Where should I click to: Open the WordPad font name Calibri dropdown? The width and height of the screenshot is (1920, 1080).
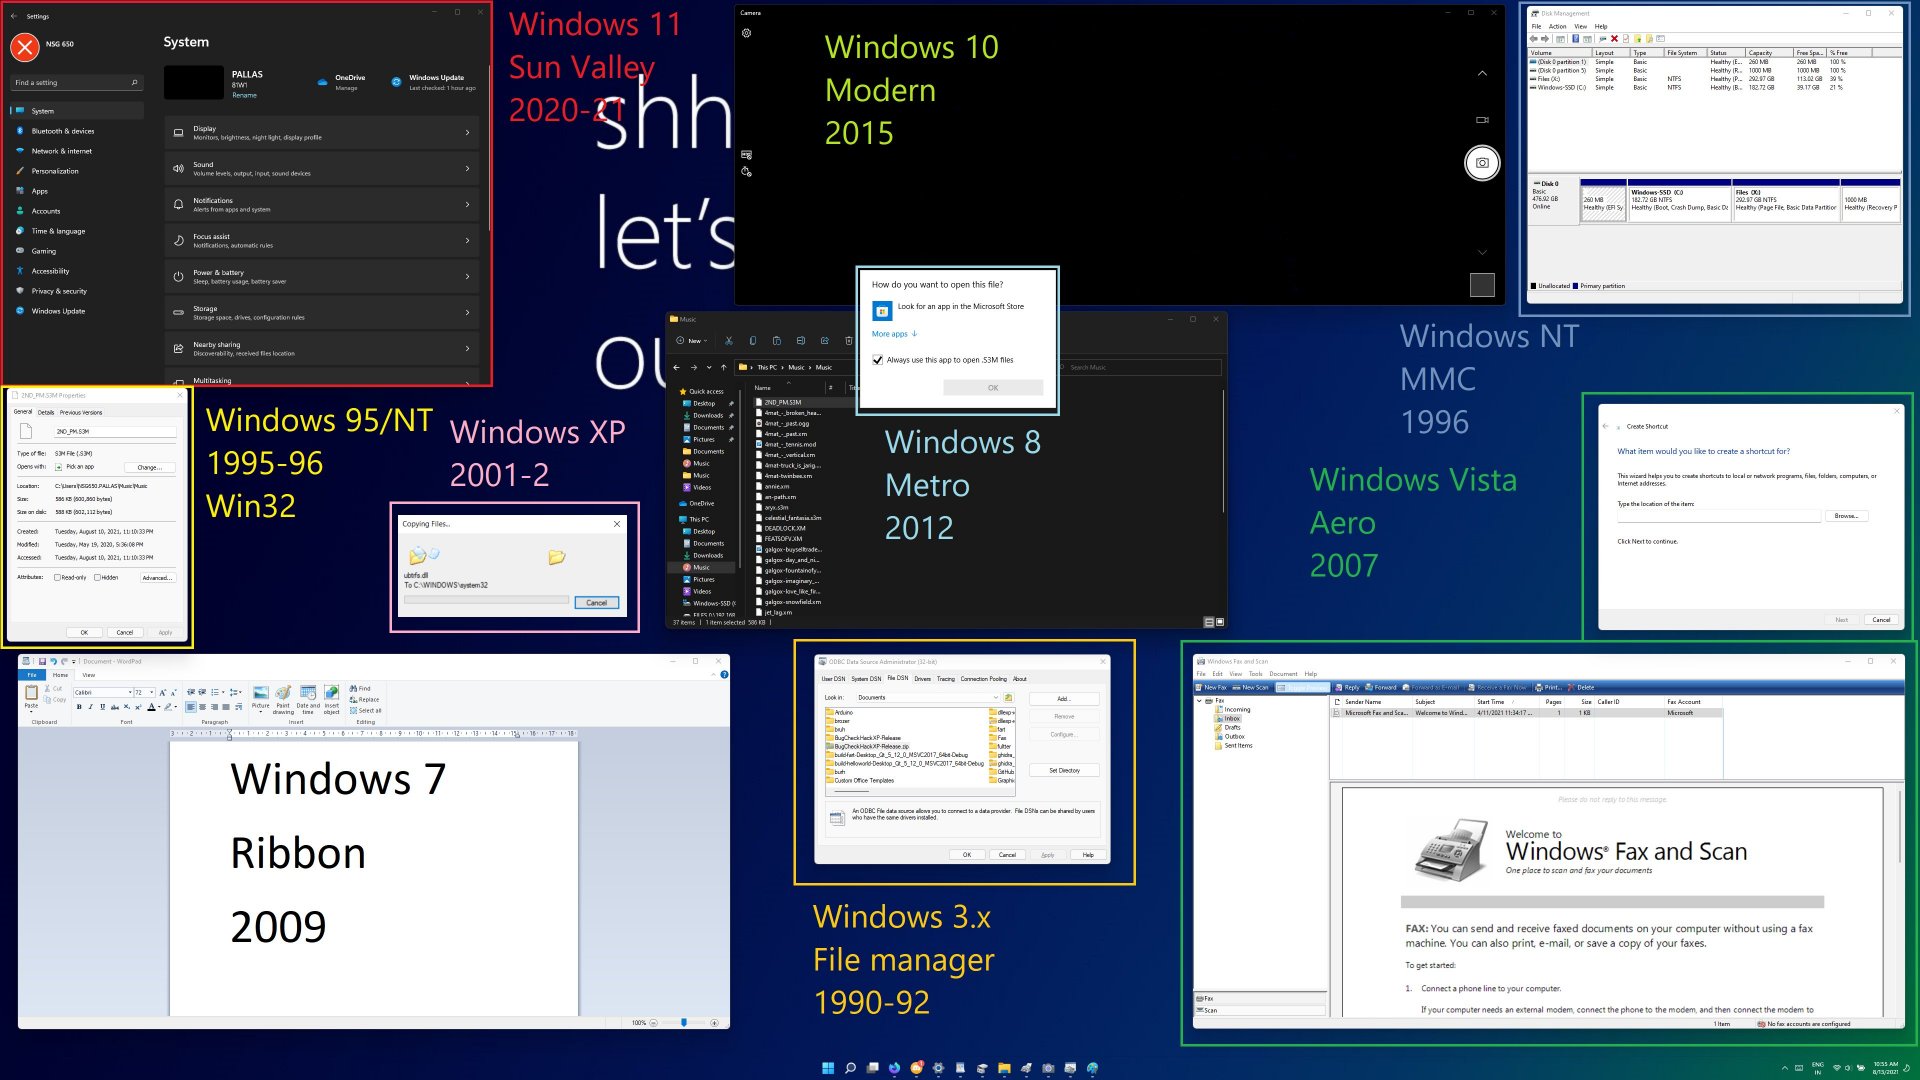point(130,692)
